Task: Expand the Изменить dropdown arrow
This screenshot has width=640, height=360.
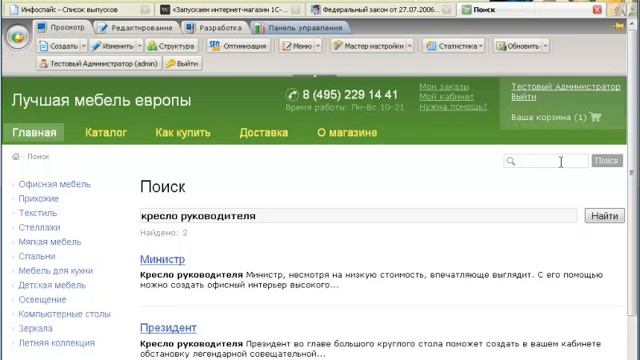Action: (x=139, y=46)
